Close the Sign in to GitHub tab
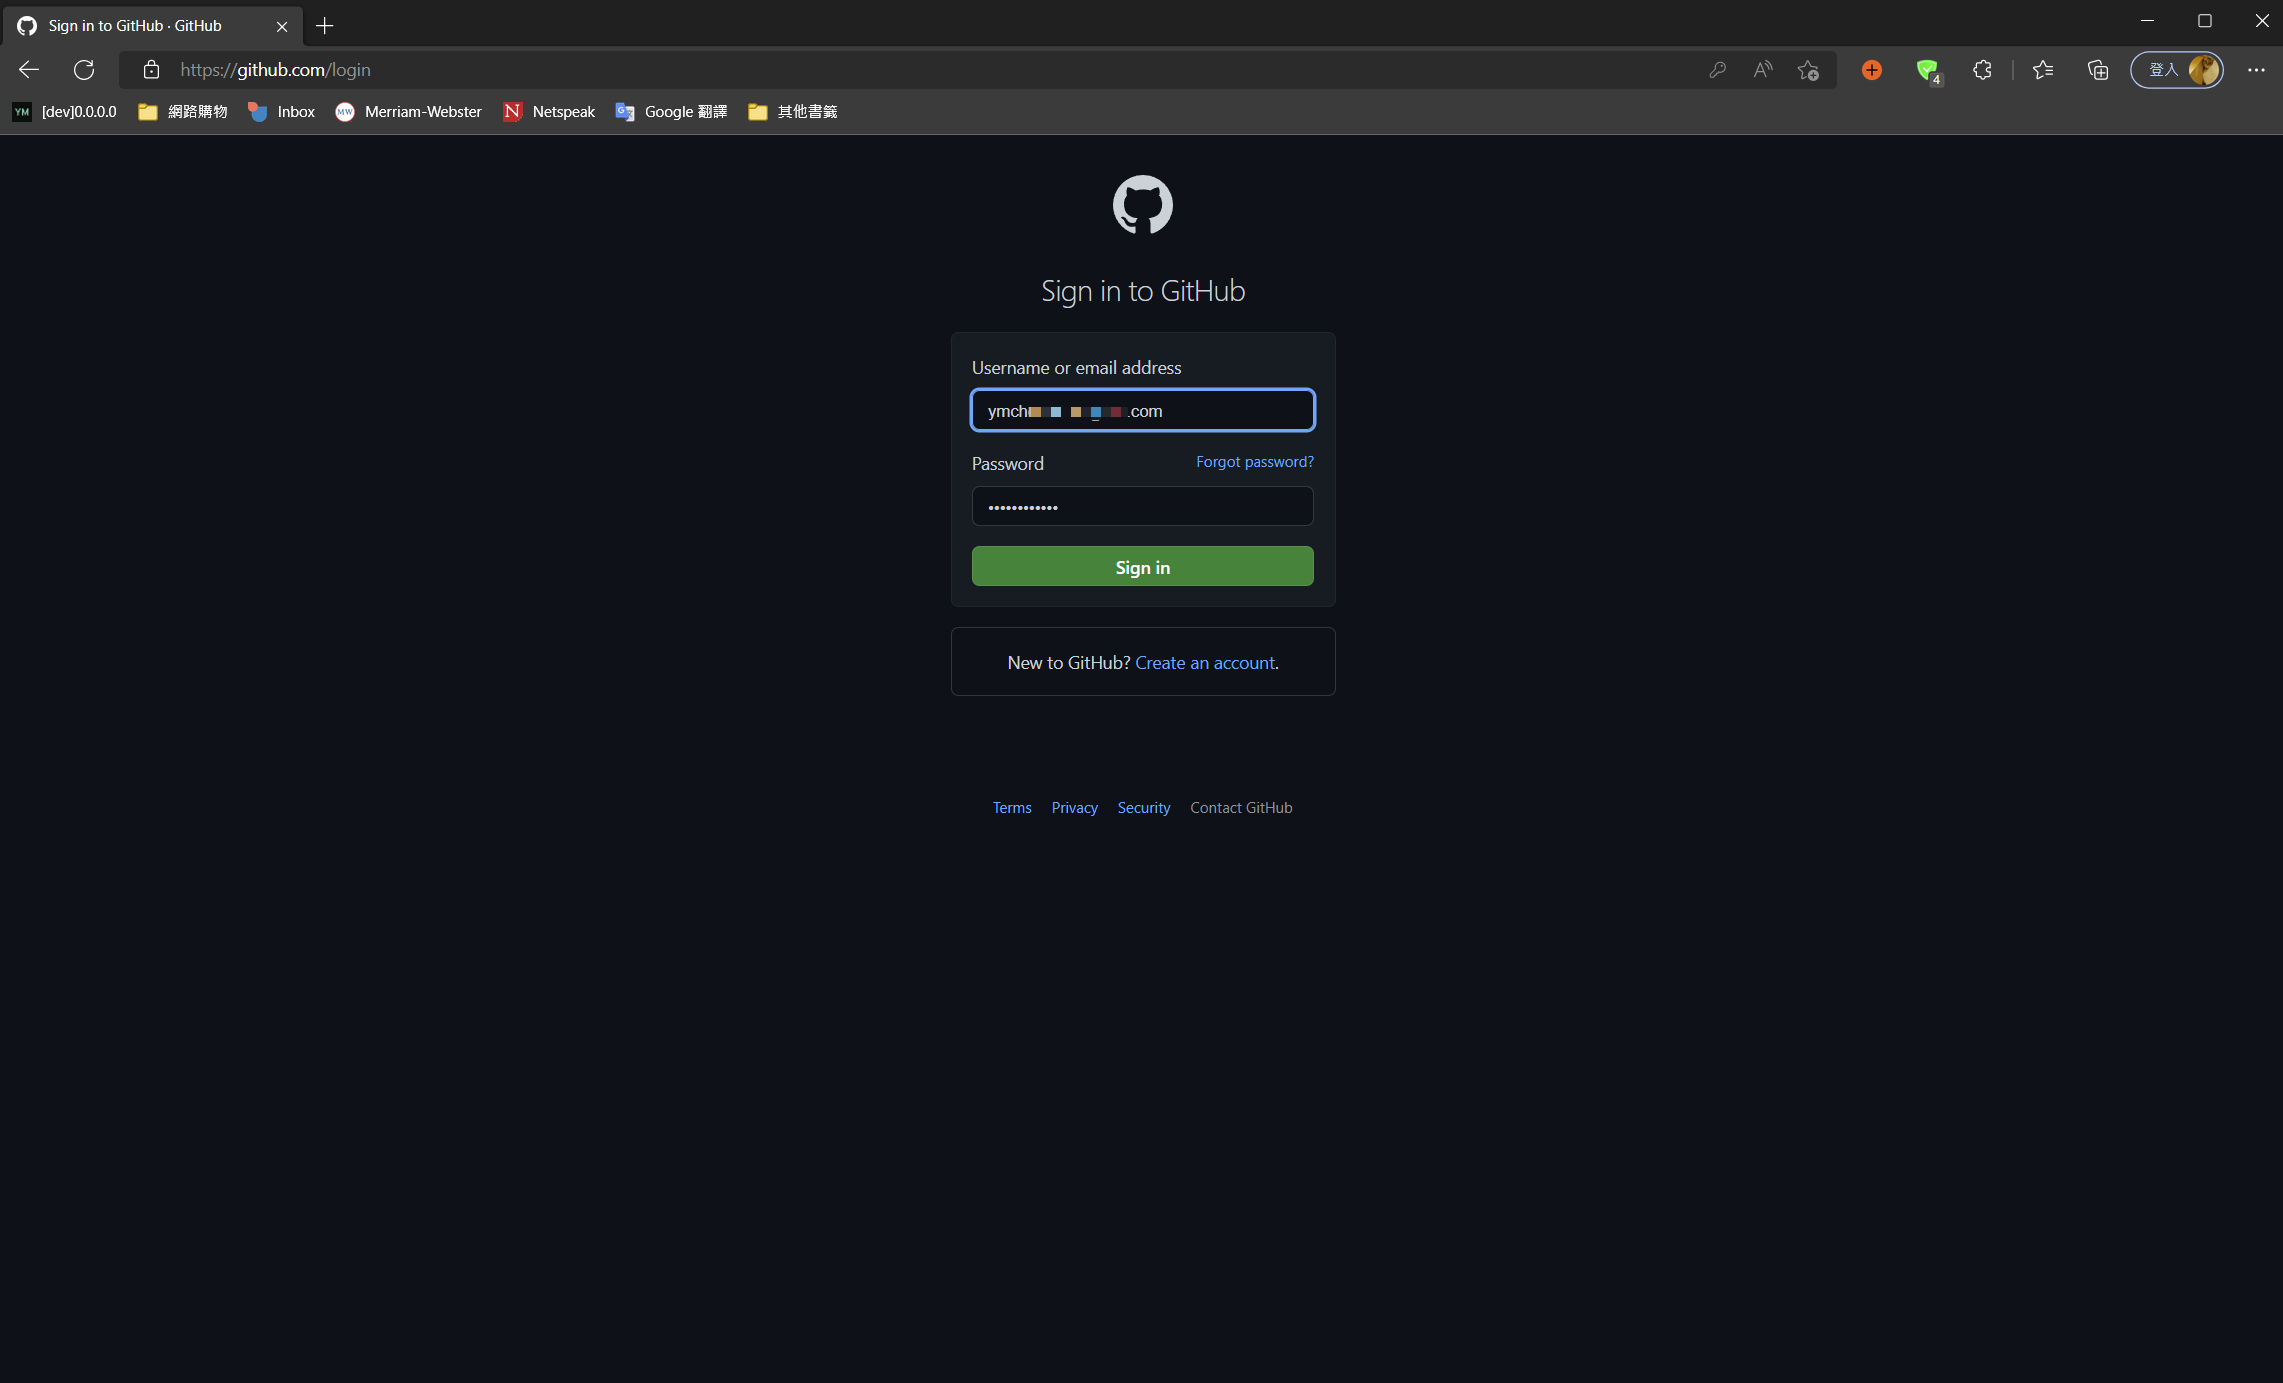 [x=282, y=26]
